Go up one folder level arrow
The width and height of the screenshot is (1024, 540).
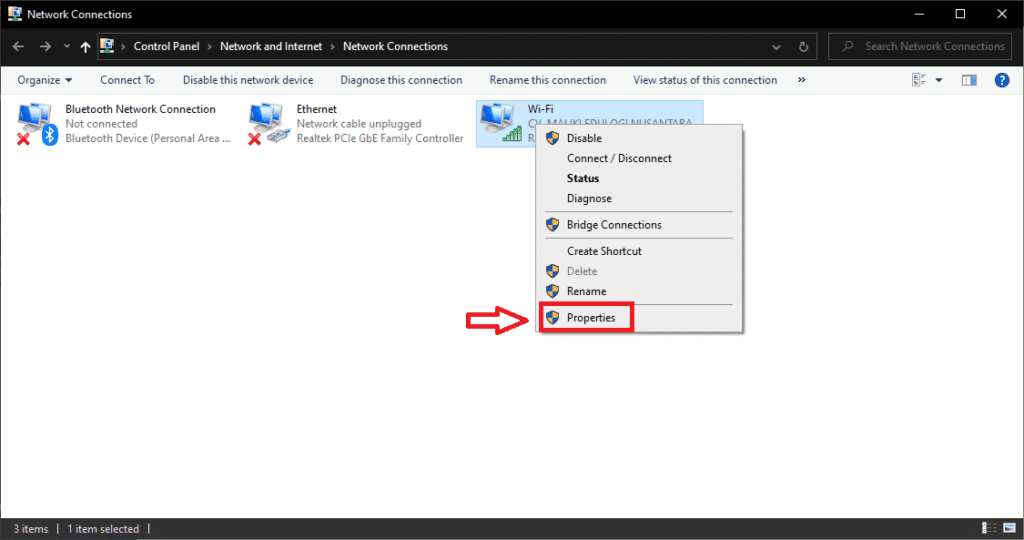click(85, 47)
